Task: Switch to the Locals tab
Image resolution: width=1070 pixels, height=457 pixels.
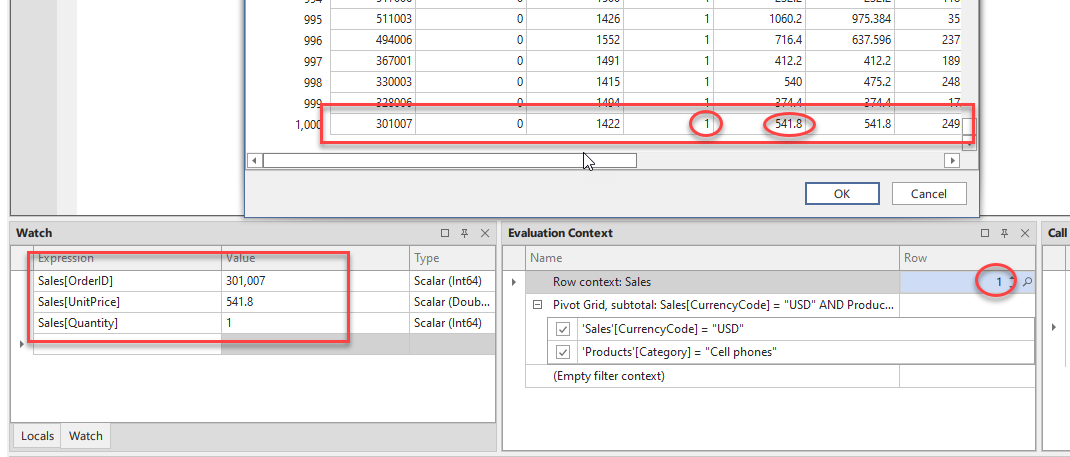Action: tap(37, 436)
